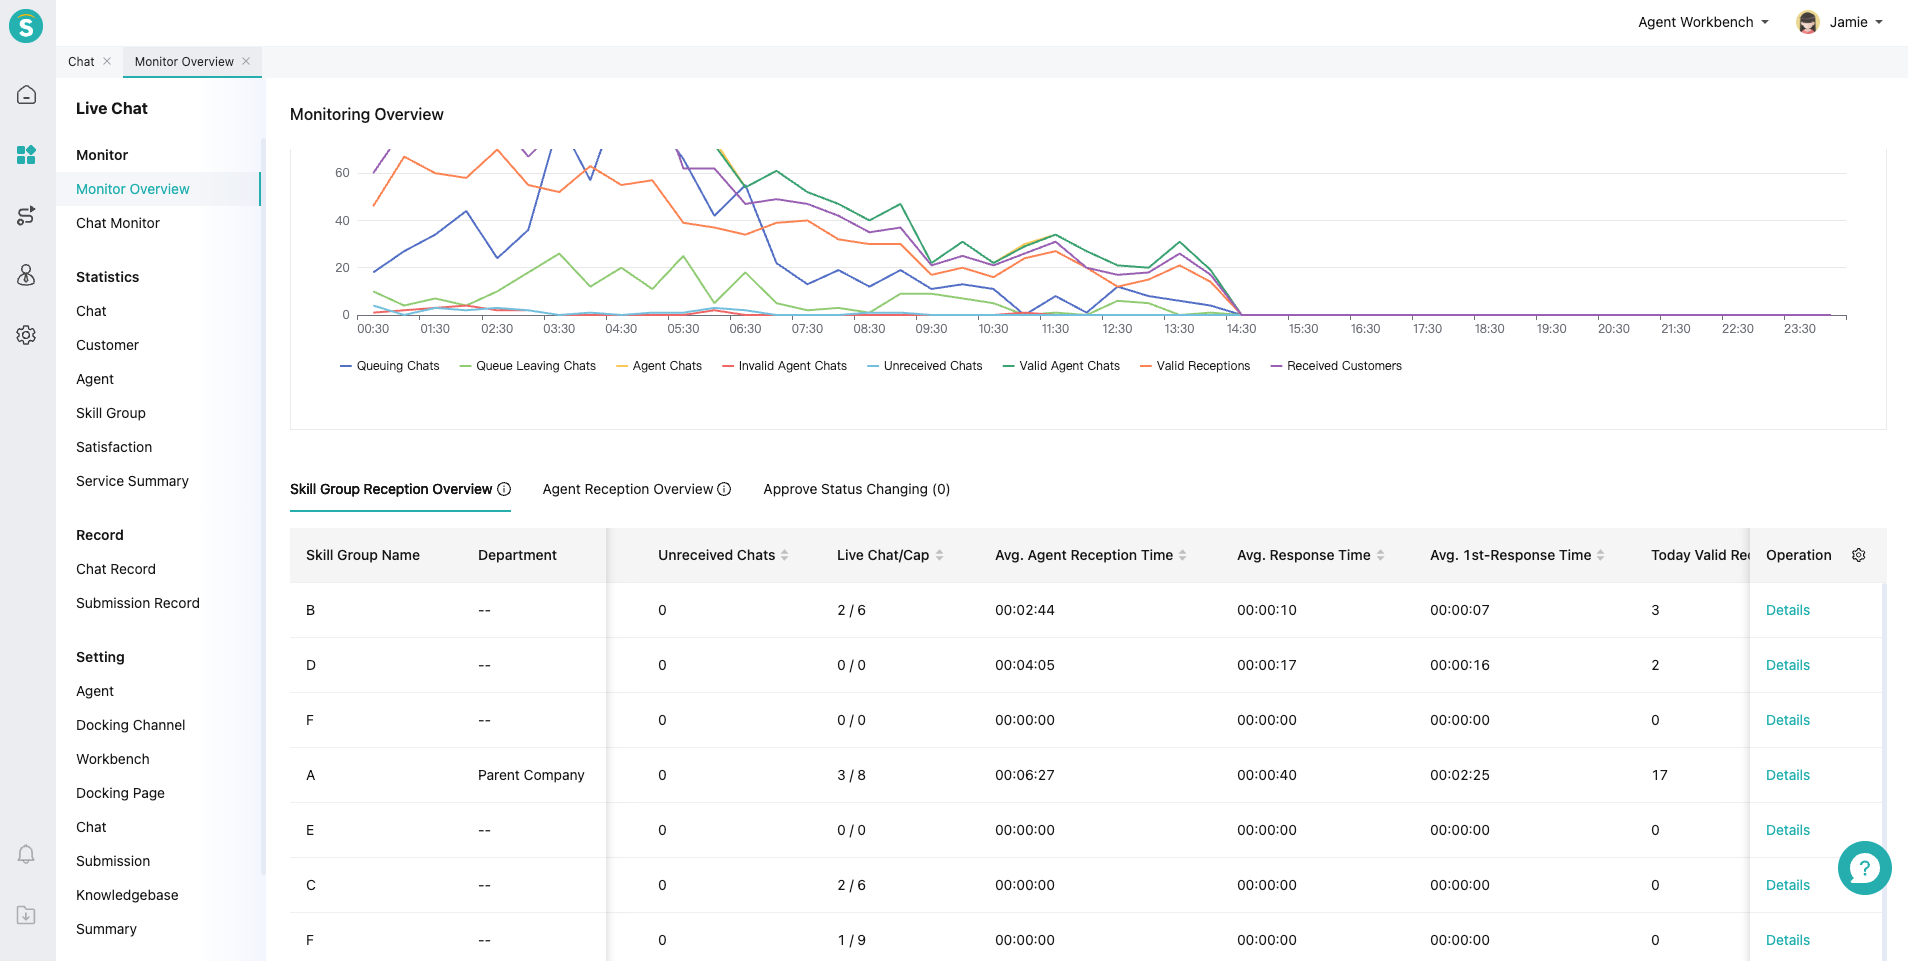Click info icon beside Skill Group Reception Overview
This screenshot has height=966, width=1908.
coord(504,489)
